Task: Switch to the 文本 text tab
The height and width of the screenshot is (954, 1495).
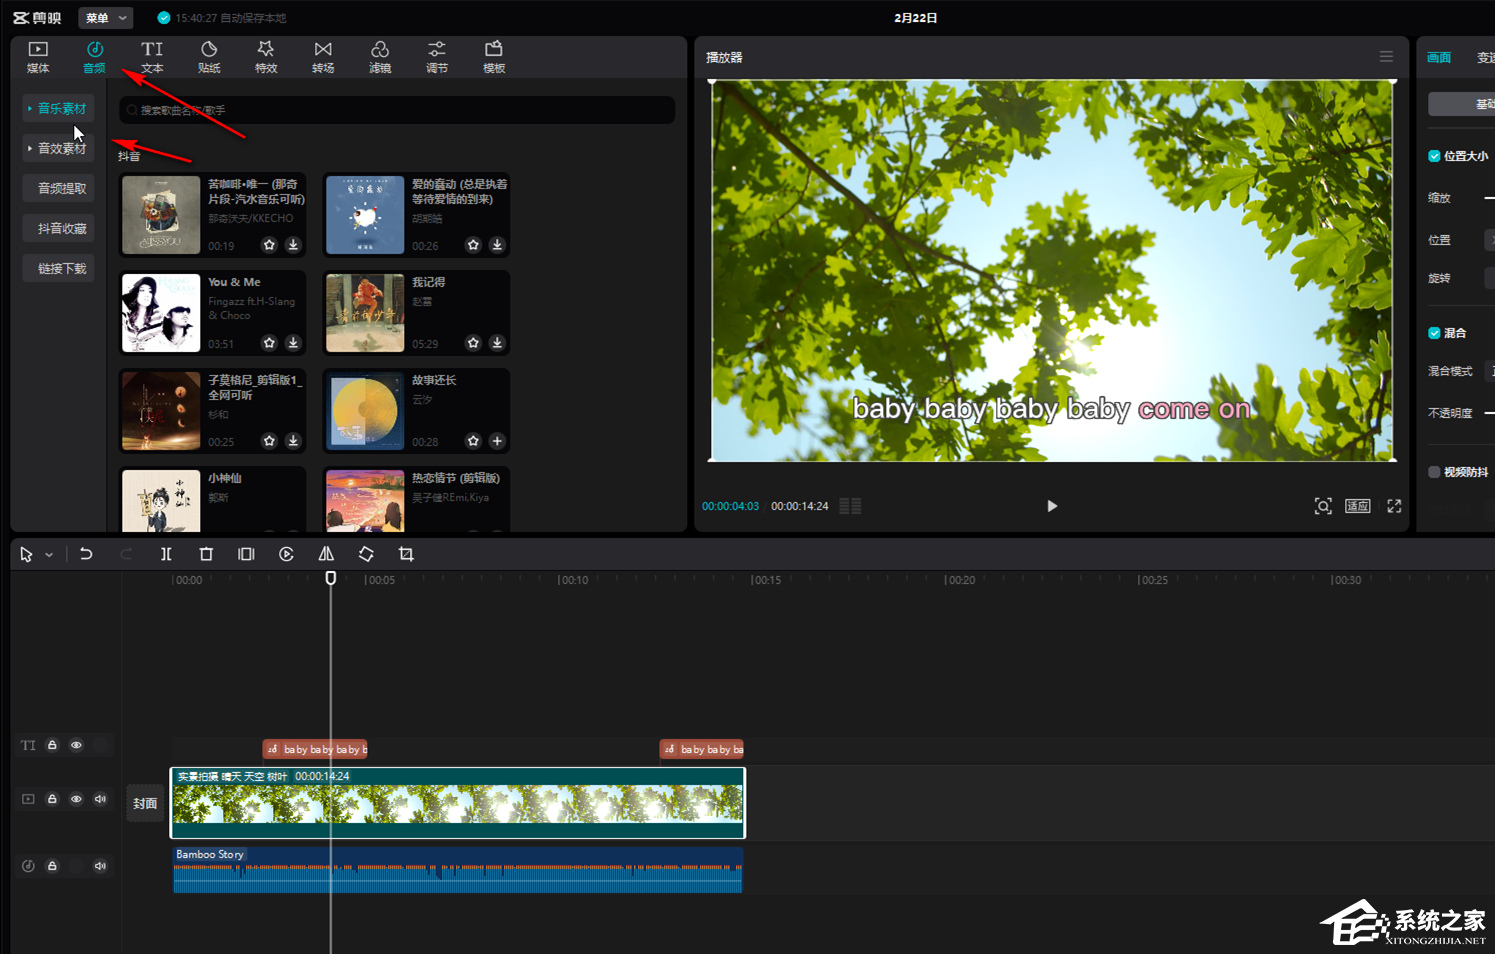Action: coord(152,57)
